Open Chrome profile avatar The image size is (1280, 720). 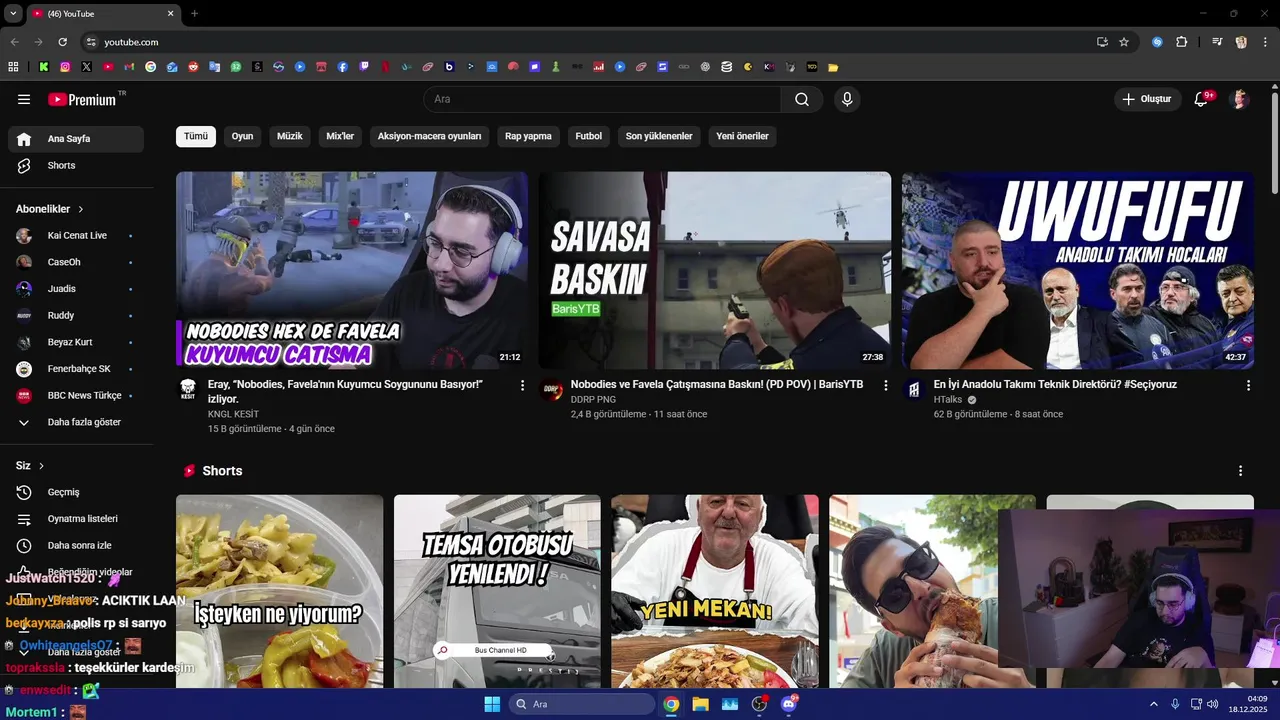click(1241, 42)
